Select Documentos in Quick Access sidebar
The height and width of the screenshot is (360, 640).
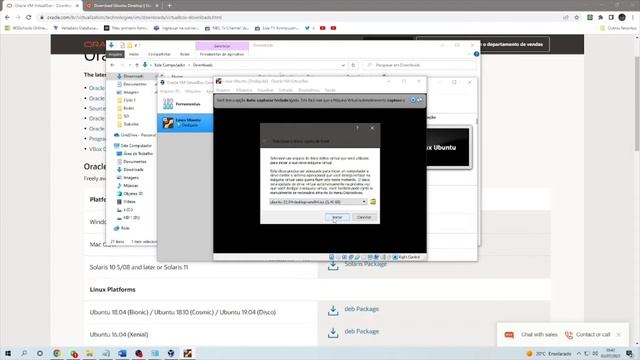tap(134, 84)
